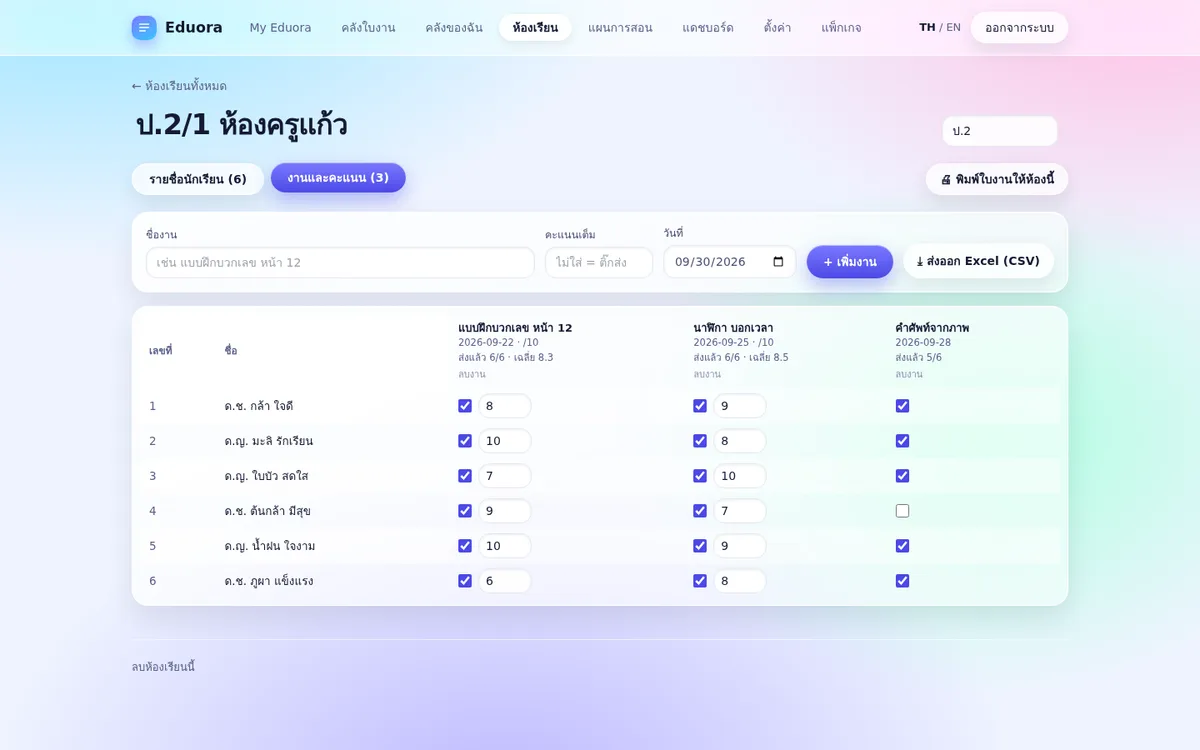Click the คะแนนเต็ม full score field
The height and width of the screenshot is (750, 1200).
(599, 263)
